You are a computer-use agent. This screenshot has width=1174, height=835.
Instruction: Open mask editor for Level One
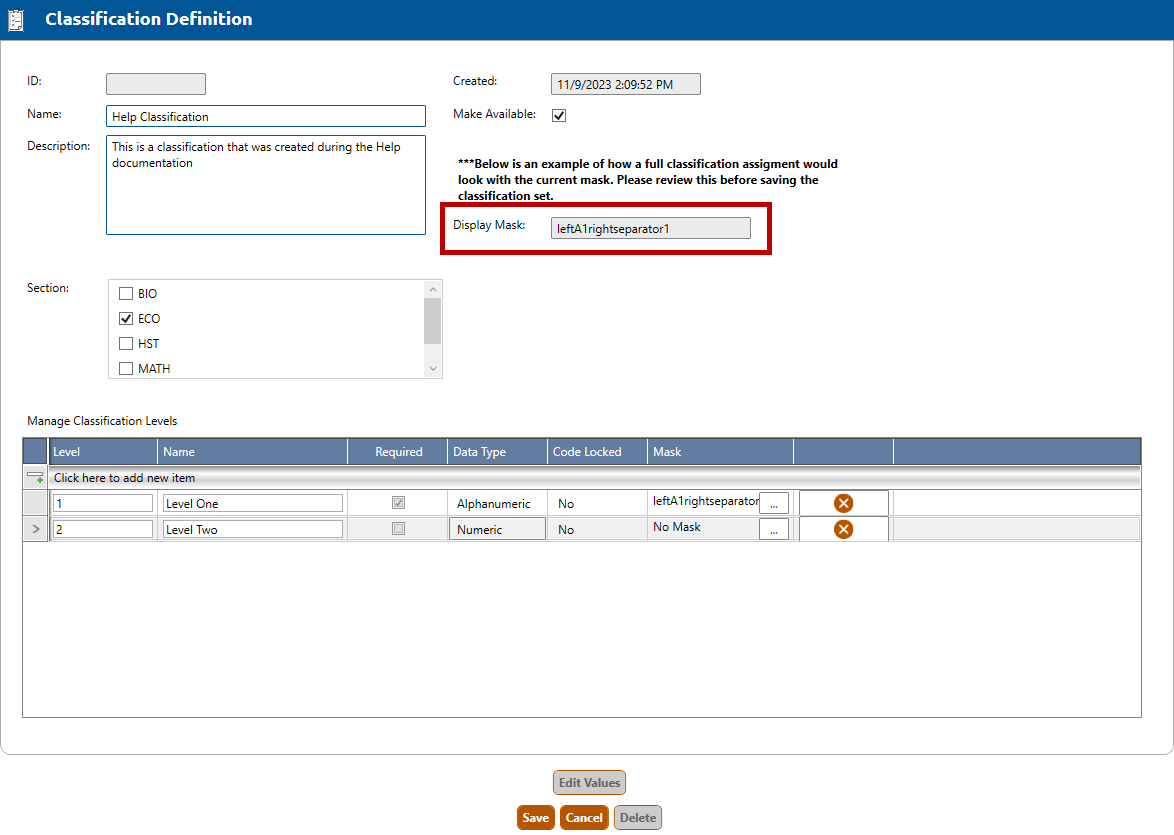[773, 504]
